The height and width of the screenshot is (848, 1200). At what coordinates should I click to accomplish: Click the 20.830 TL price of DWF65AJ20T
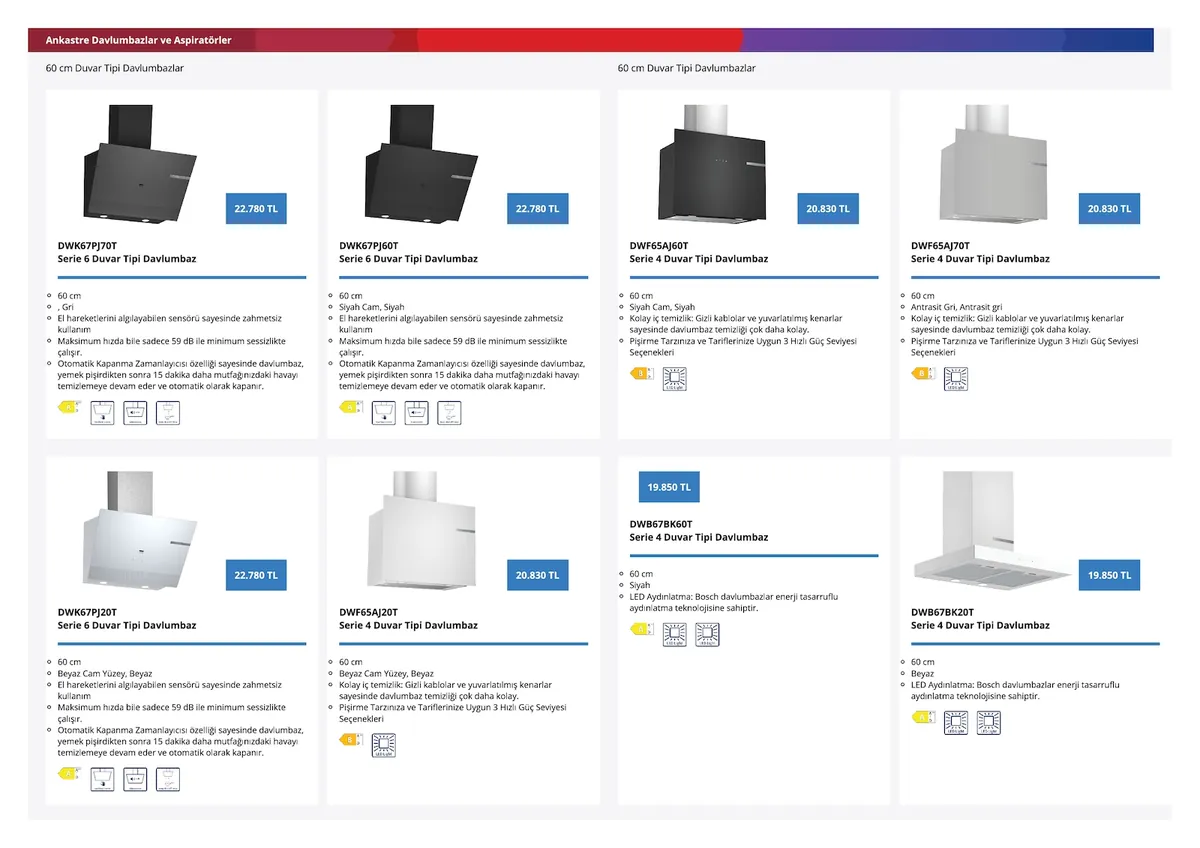pyautogui.click(x=537, y=576)
